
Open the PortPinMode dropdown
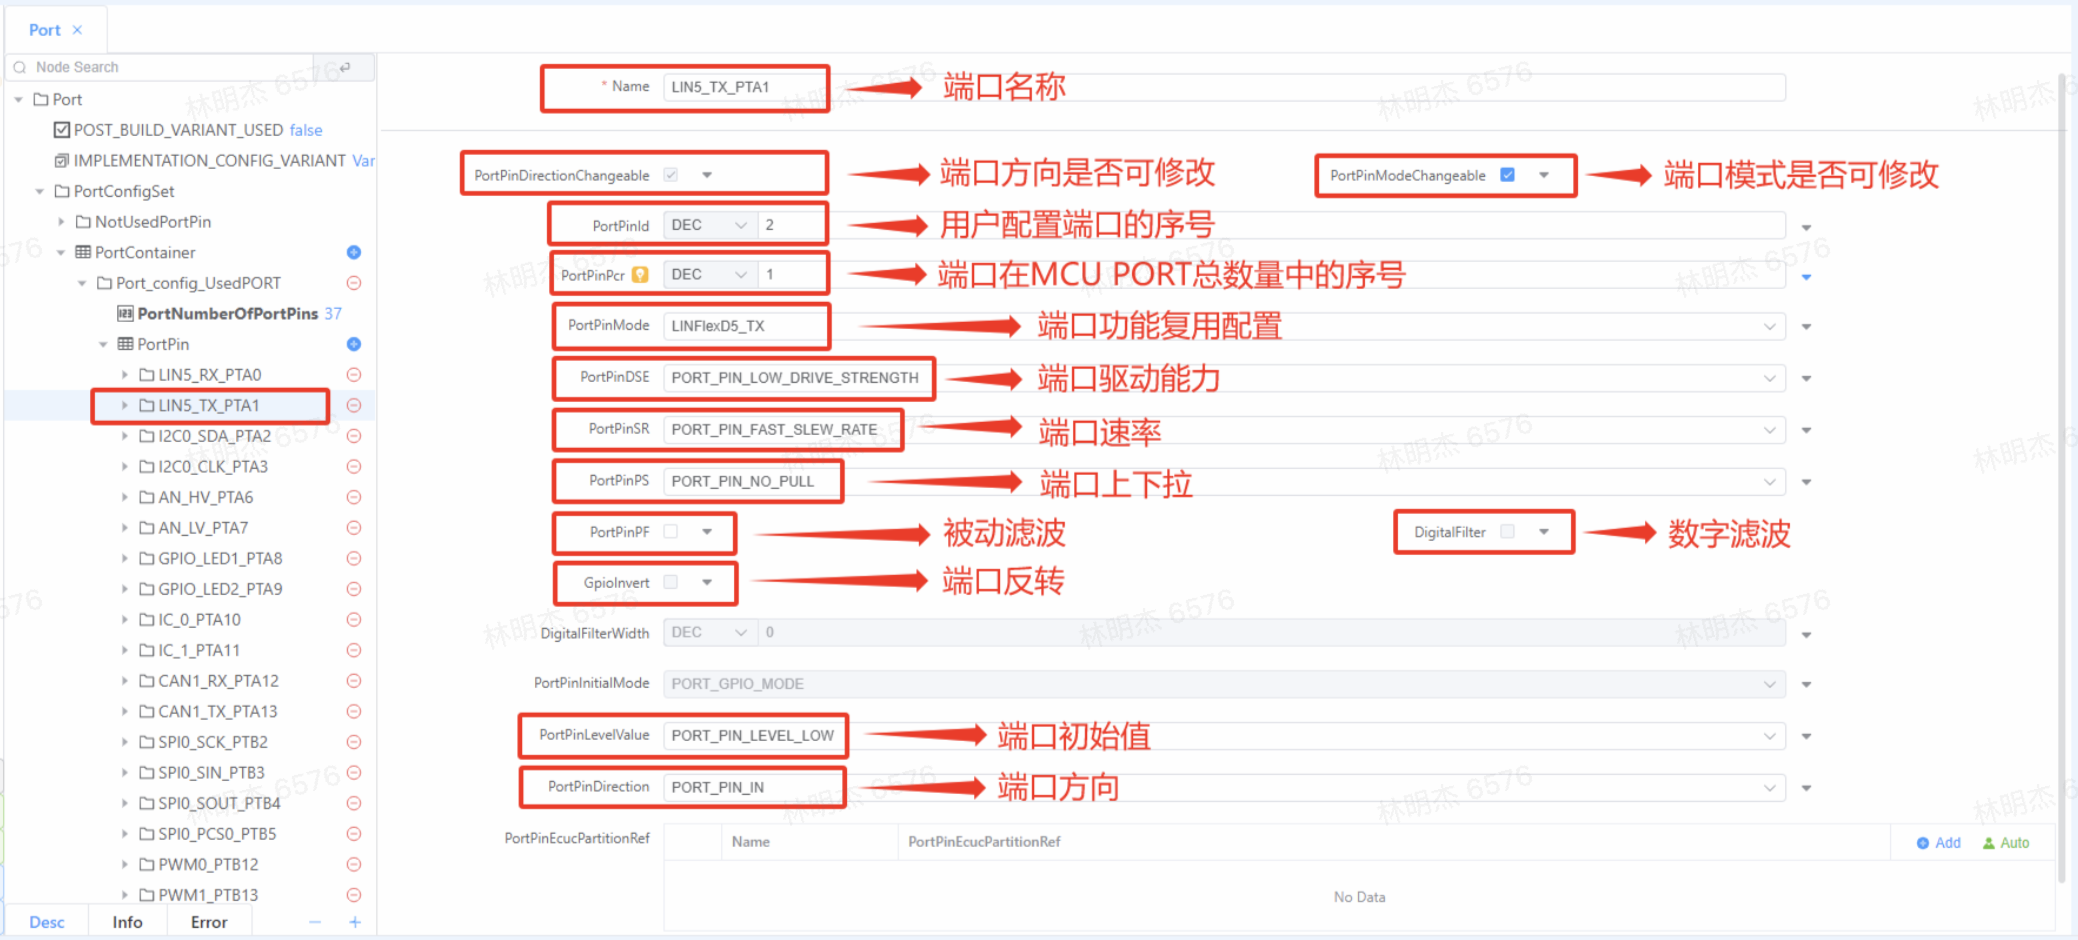click(x=1768, y=326)
